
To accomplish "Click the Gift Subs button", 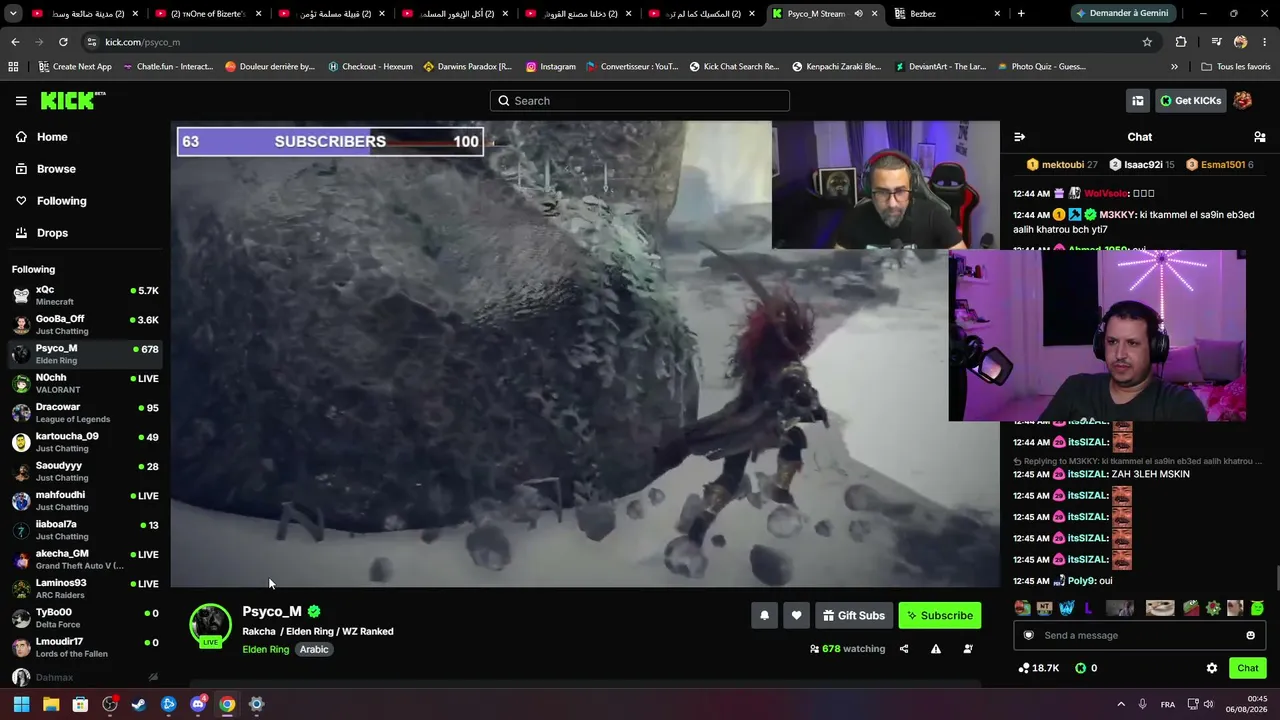I will [854, 616].
